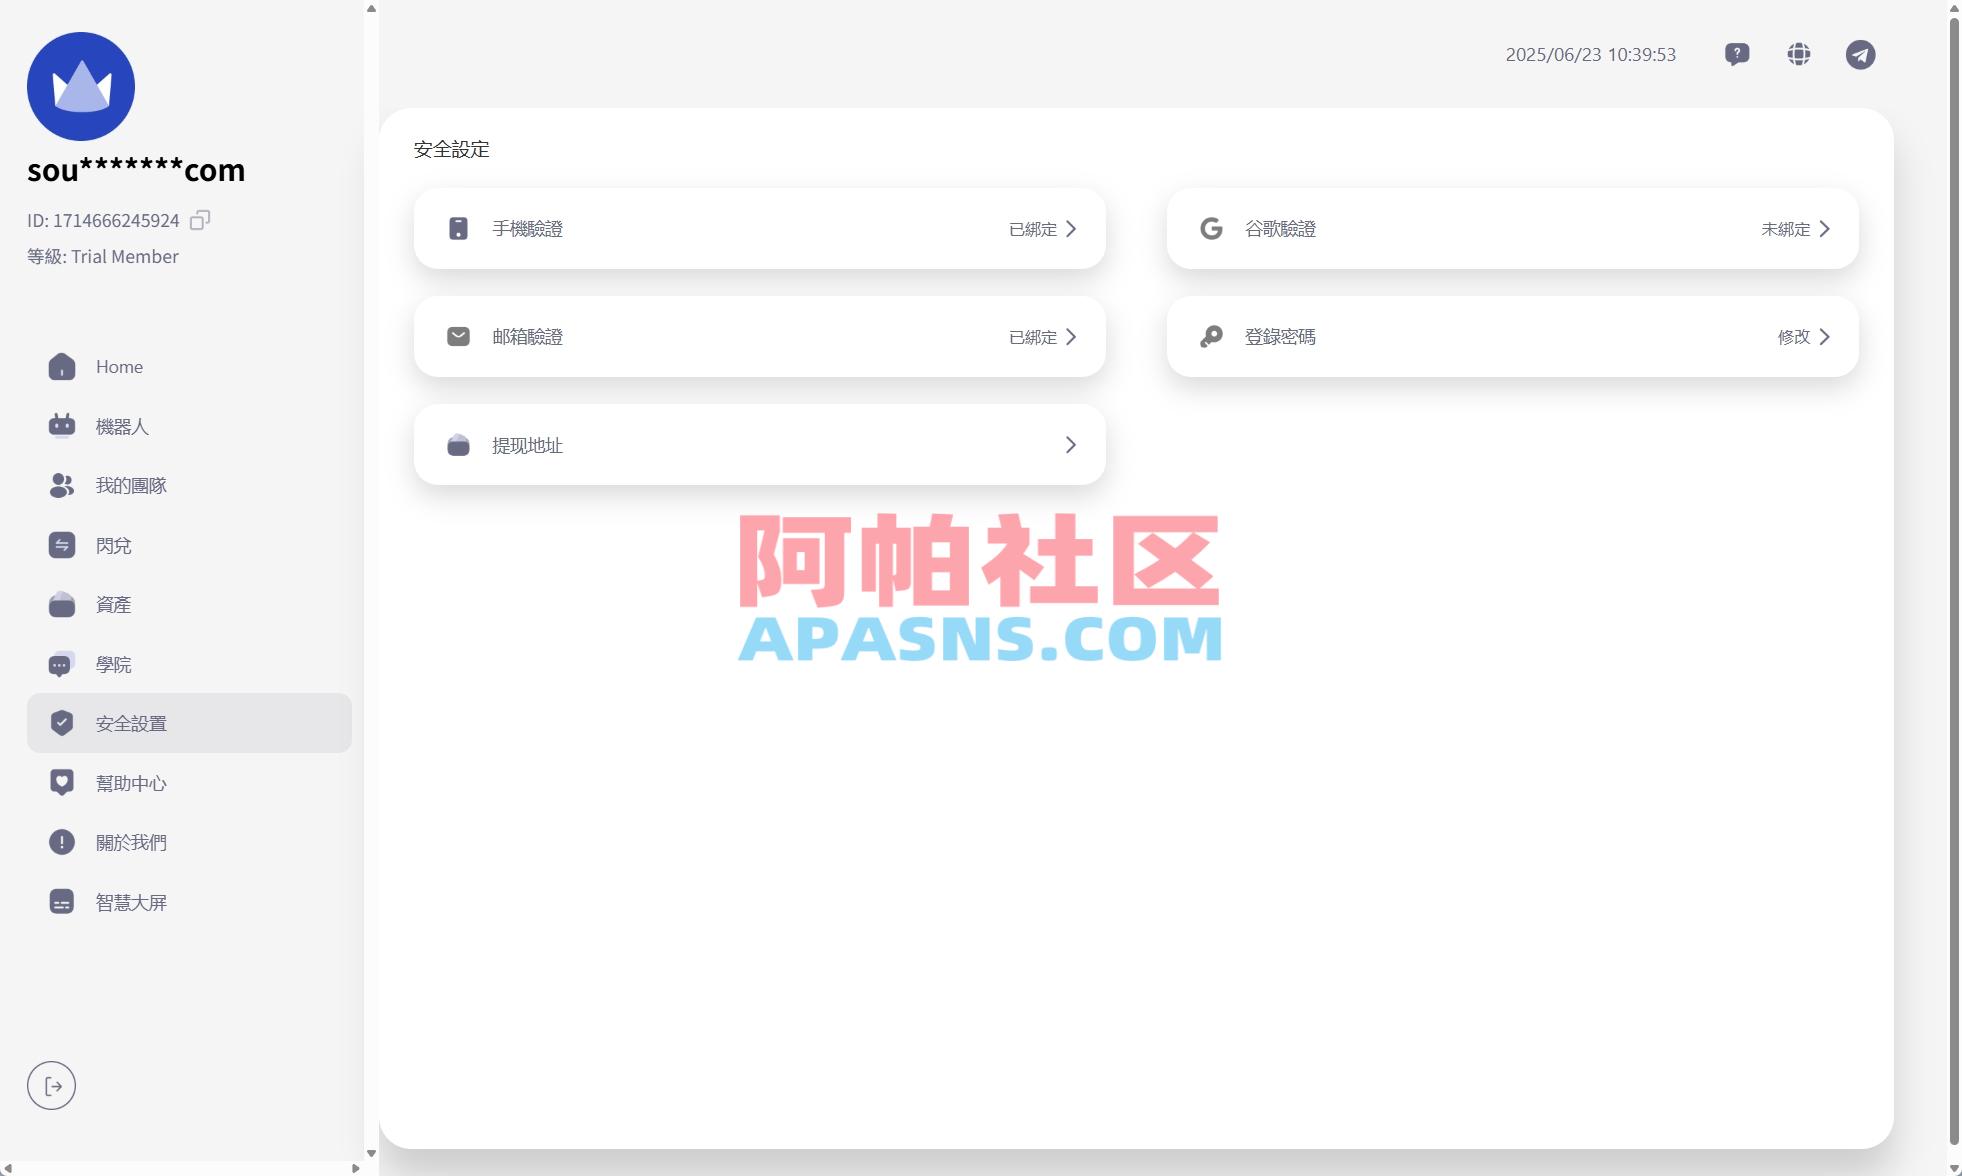Expand the 手機驗證 phone verification card
The width and height of the screenshot is (1962, 1176).
[x=758, y=228]
